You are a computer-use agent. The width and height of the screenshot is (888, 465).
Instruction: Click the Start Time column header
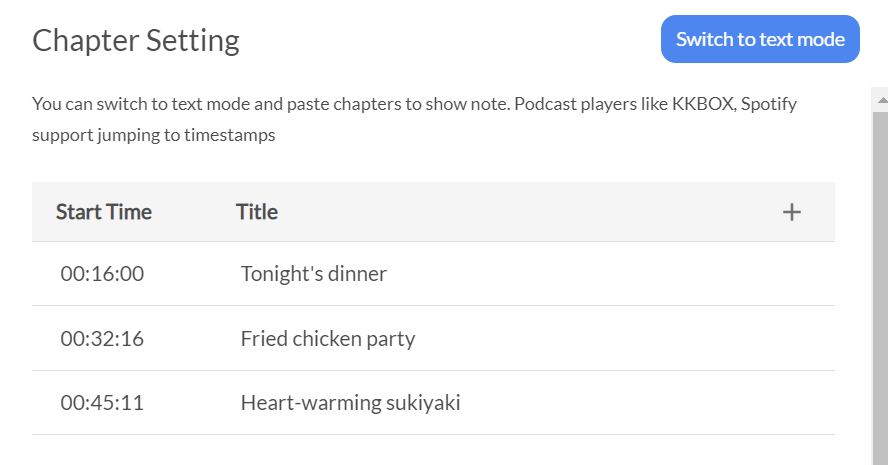(x=104, y=212)
